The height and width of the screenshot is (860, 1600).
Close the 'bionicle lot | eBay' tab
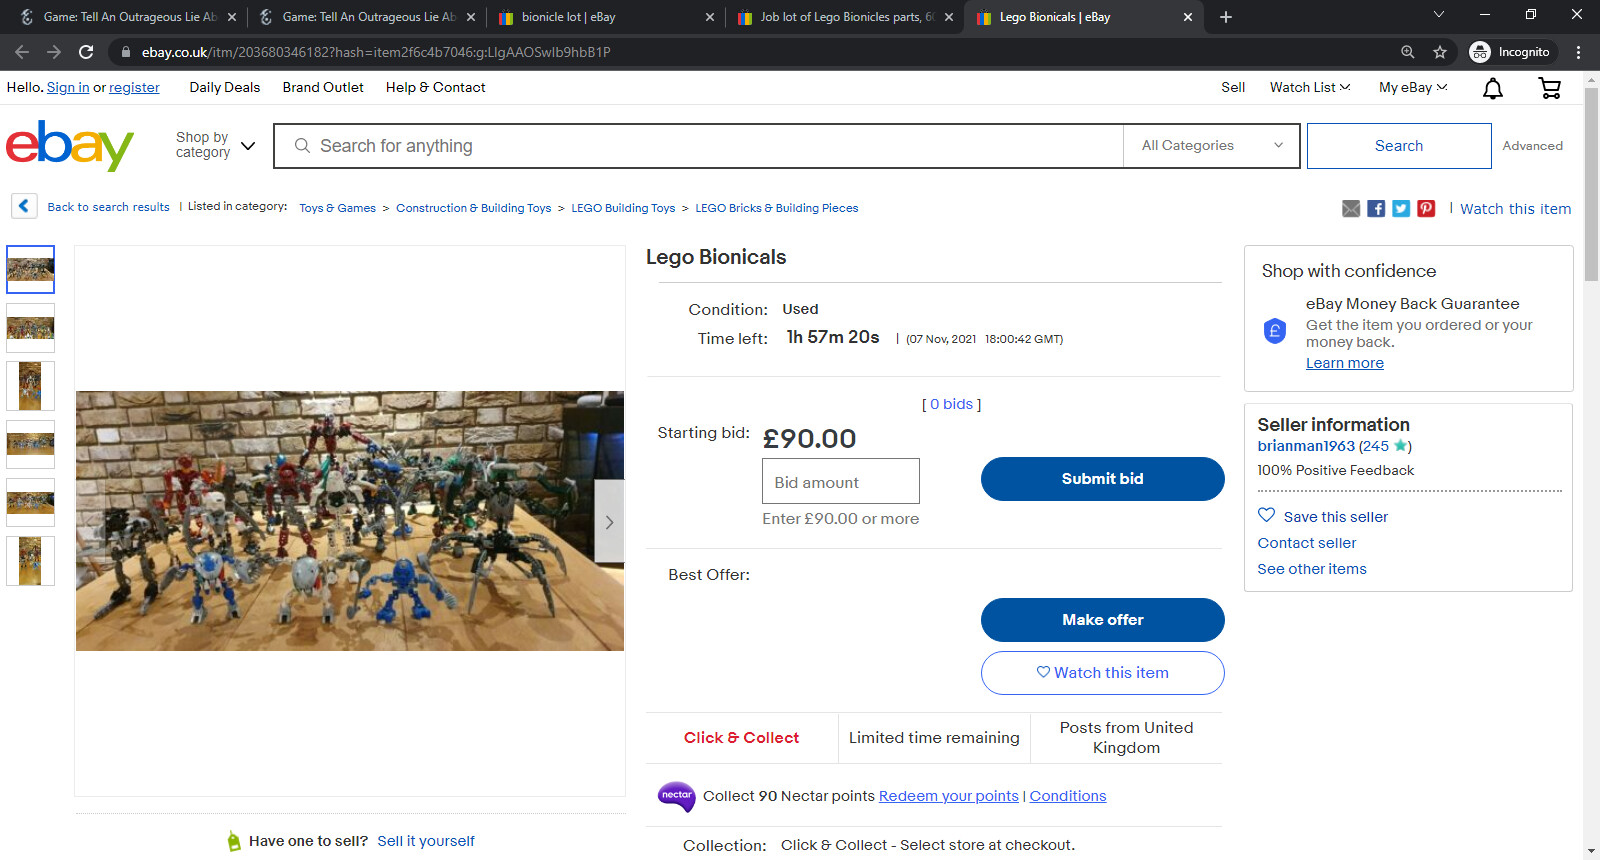(710, 17)
